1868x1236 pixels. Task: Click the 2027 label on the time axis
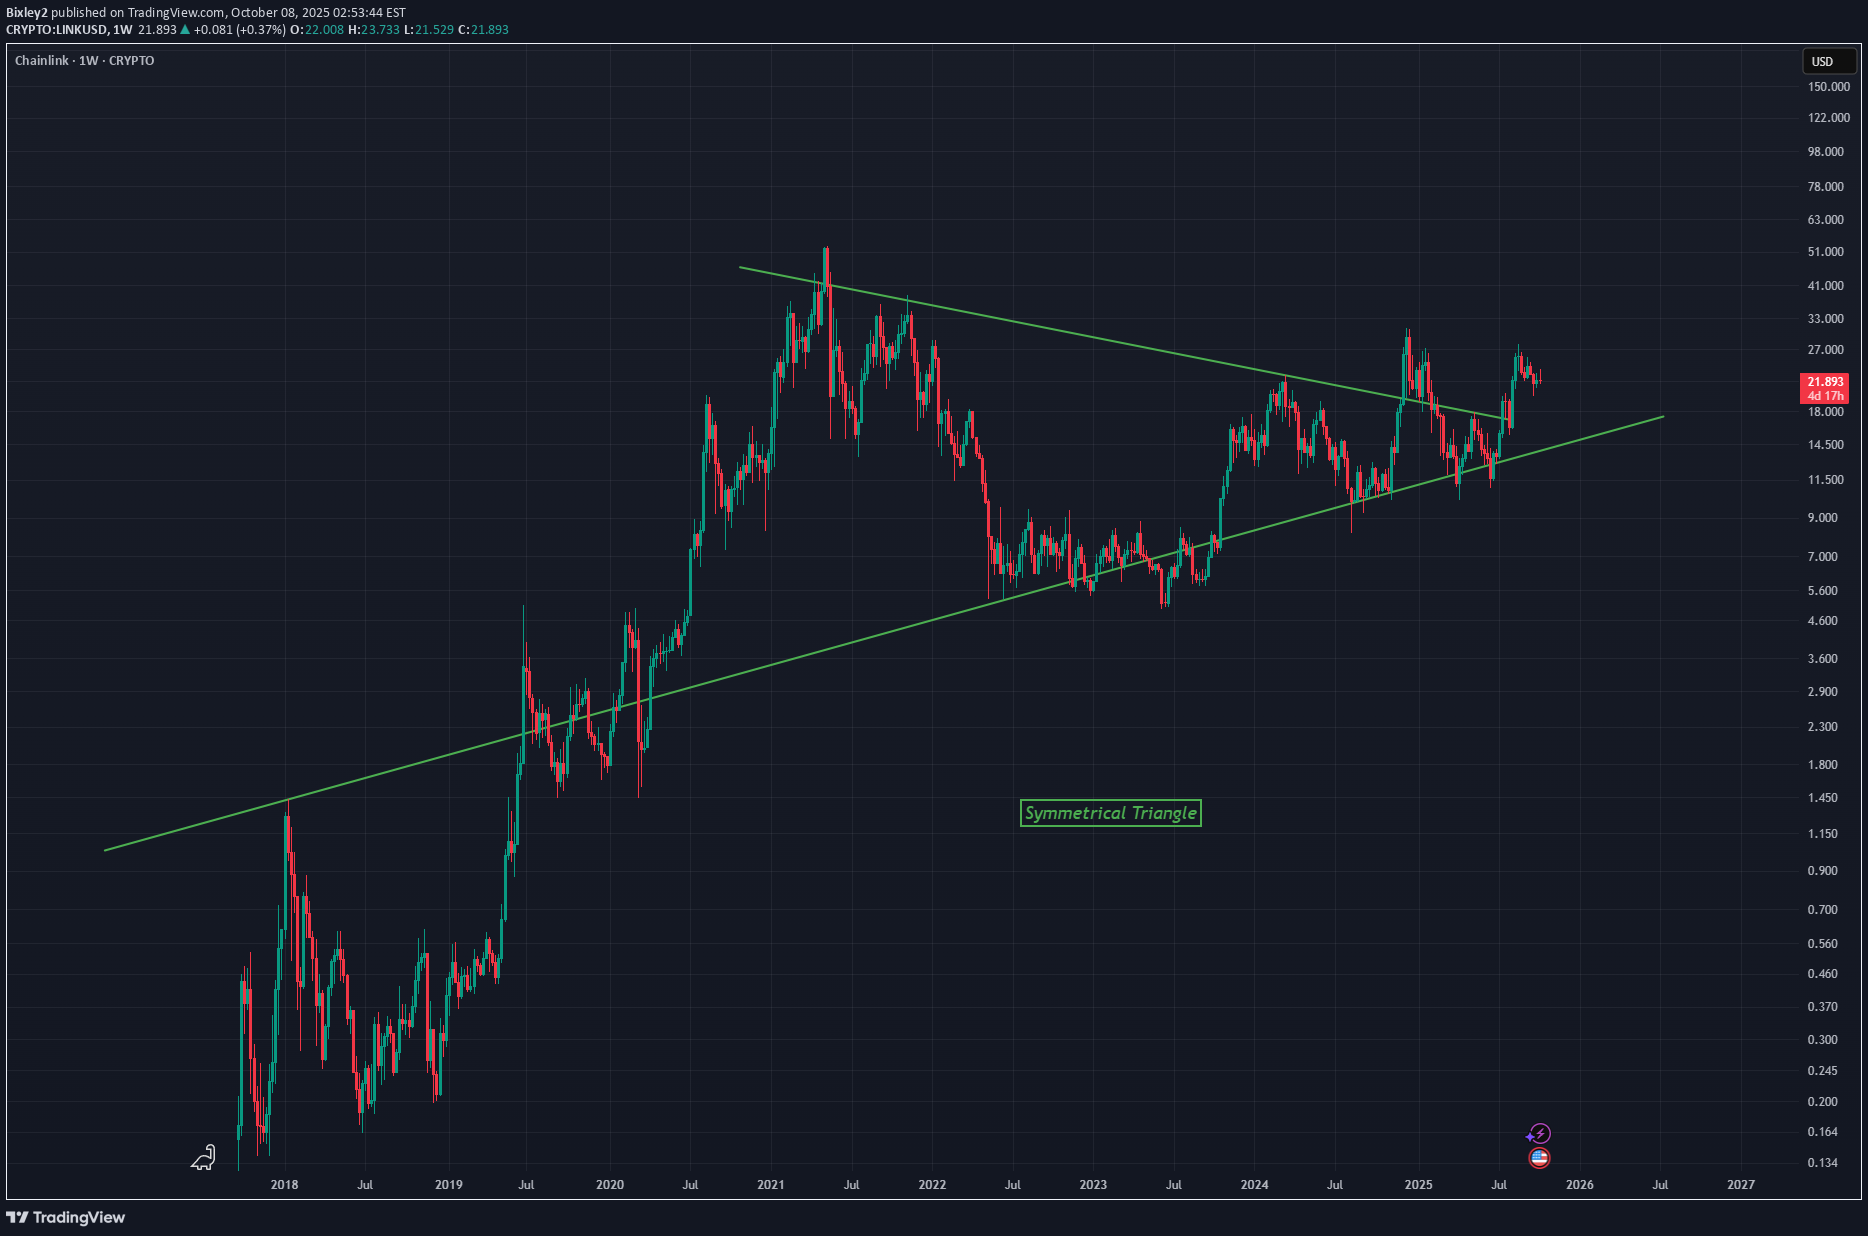1740,1185
